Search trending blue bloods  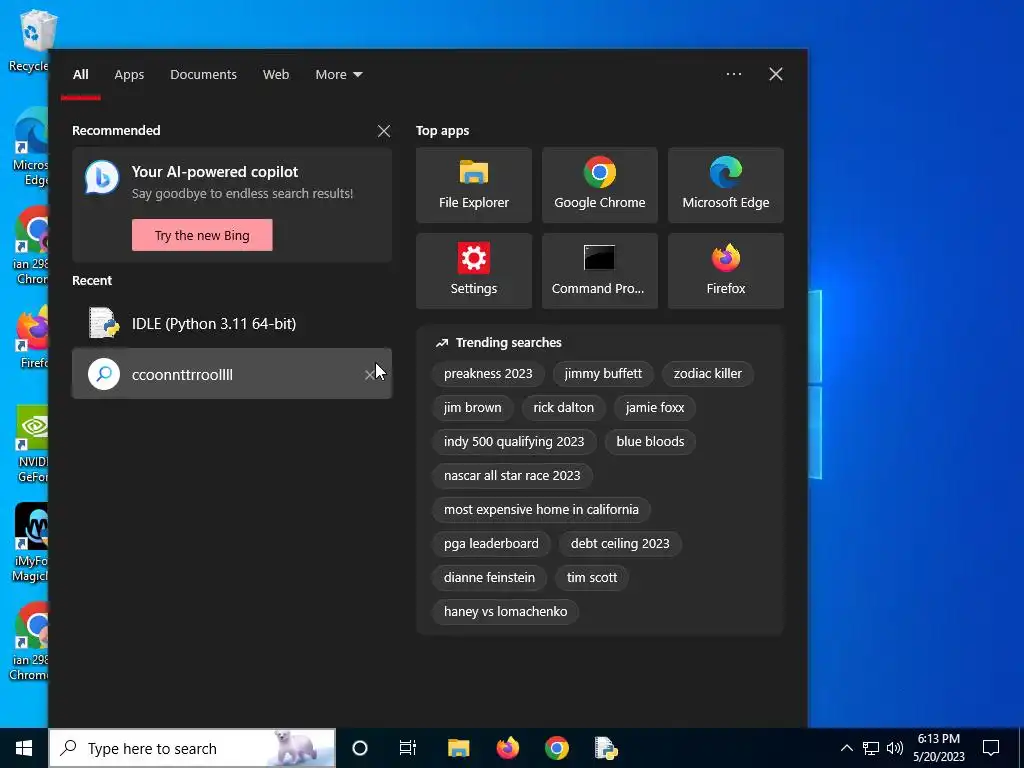click(650, 441)
